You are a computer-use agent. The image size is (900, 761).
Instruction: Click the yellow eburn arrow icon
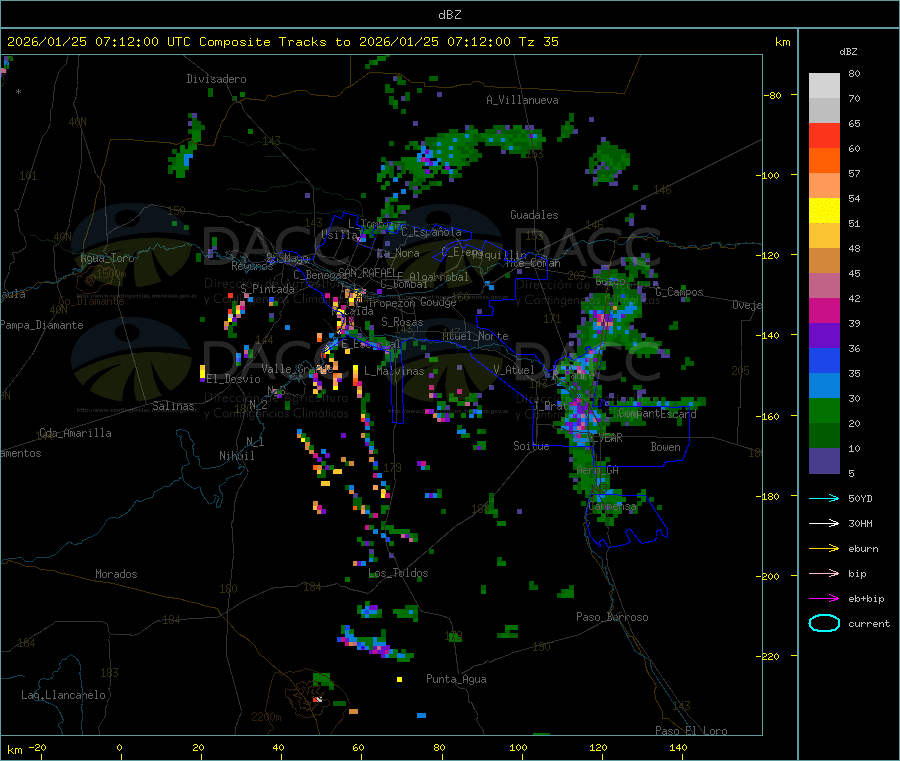(x=824, y=548)
